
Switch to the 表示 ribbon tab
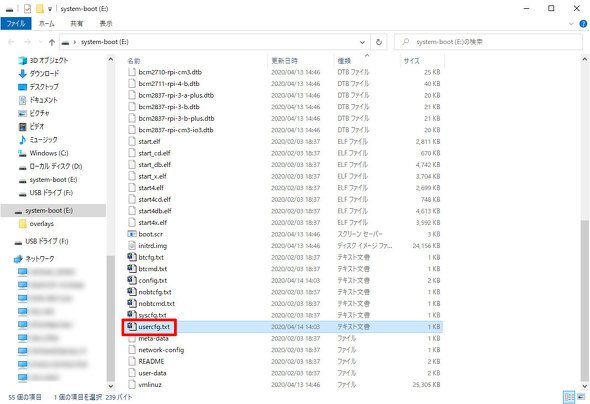(x=106, y=23)
